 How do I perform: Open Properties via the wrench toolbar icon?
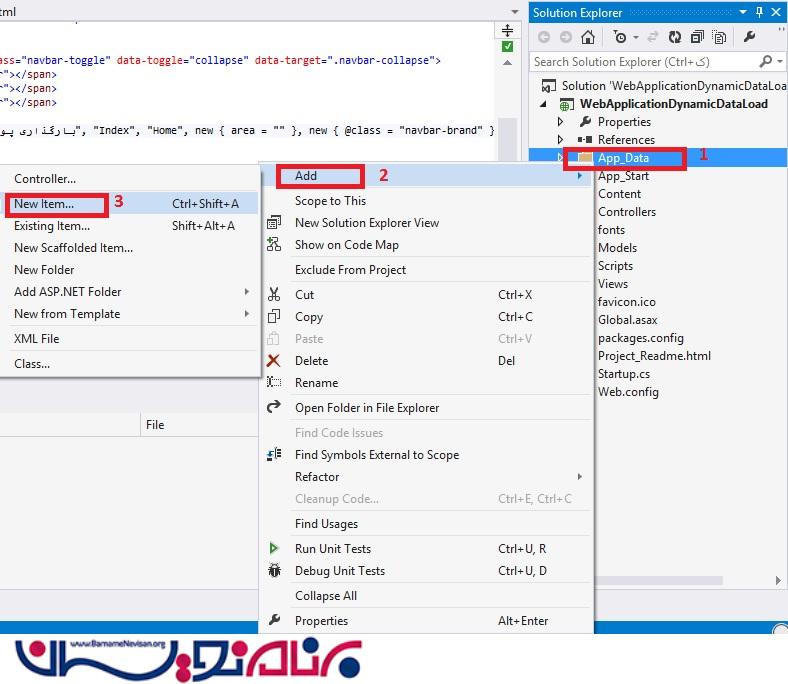tap(748, 37)
